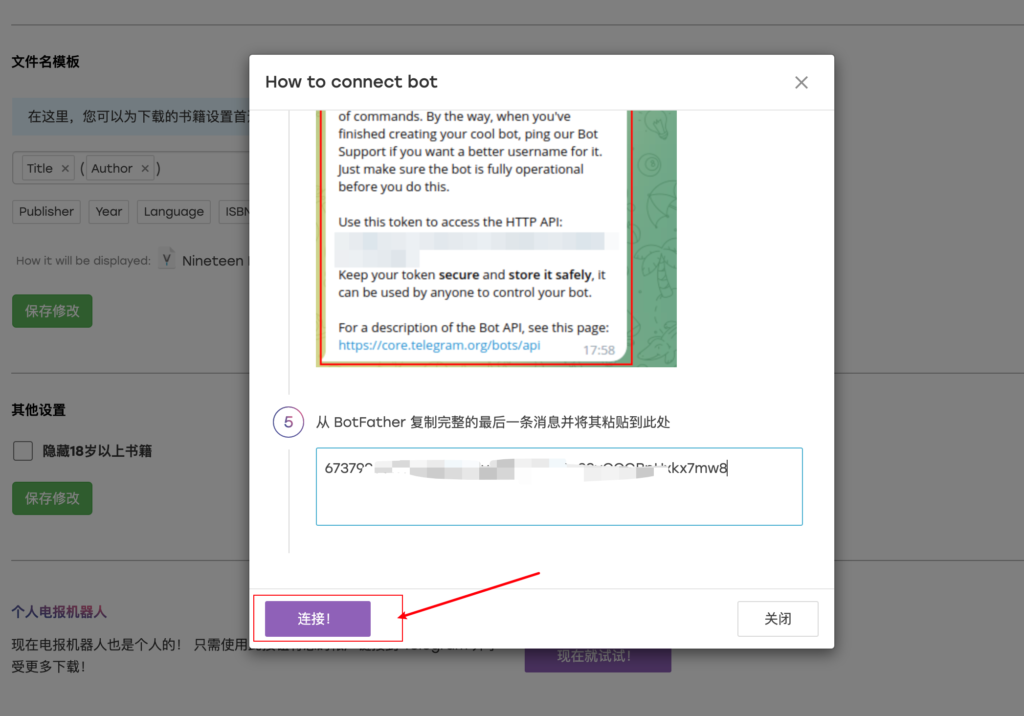1024x716 pixels.
Task: Add the ISBN tag to filename template
Action: [x=236, y=212]
